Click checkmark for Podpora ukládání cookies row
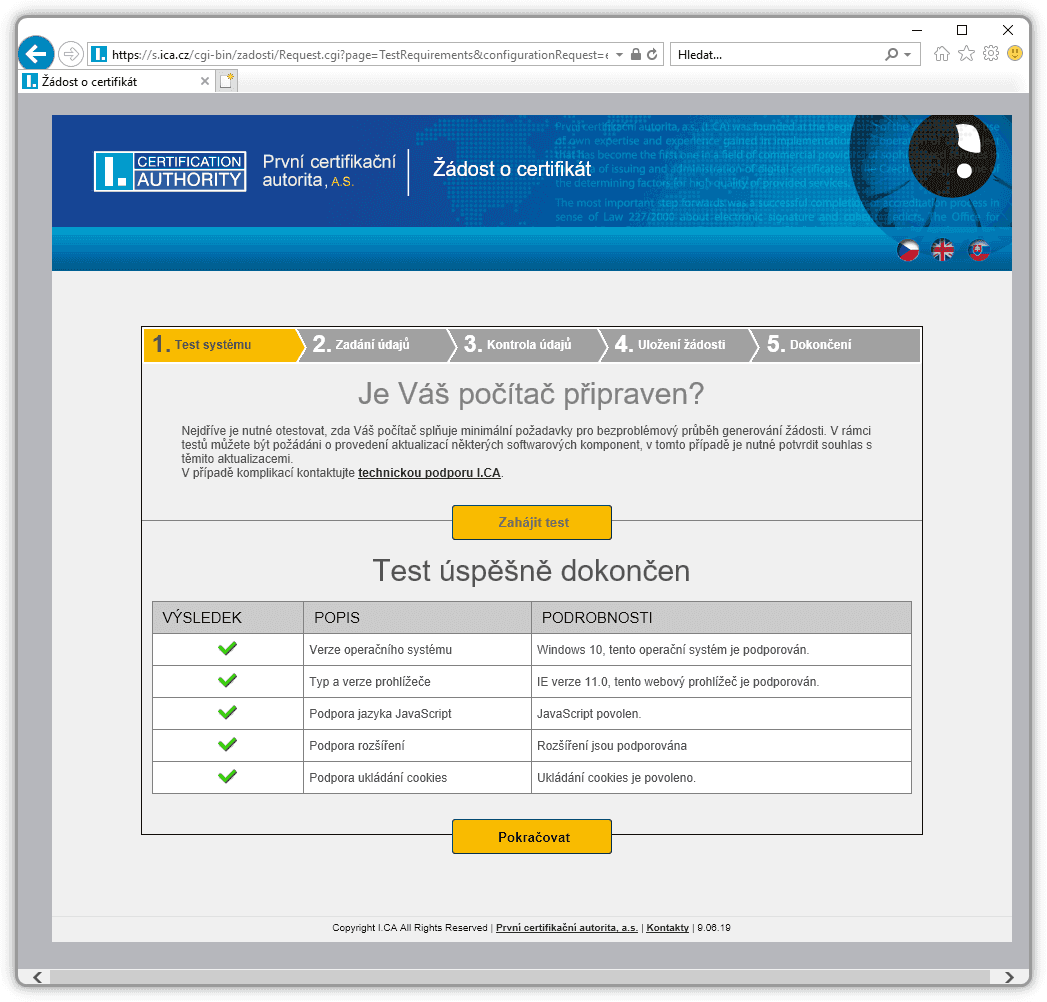The height and width of the screenshot is (1002, 1047). click(228, 777)
